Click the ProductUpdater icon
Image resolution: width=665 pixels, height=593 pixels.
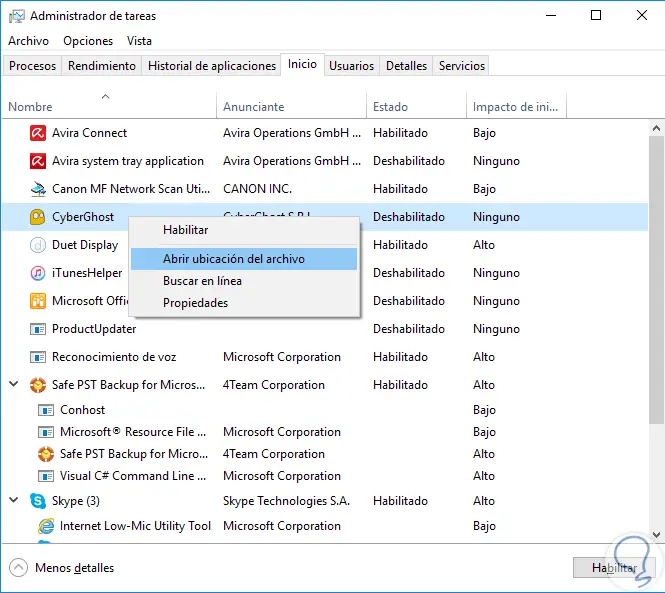38,329
